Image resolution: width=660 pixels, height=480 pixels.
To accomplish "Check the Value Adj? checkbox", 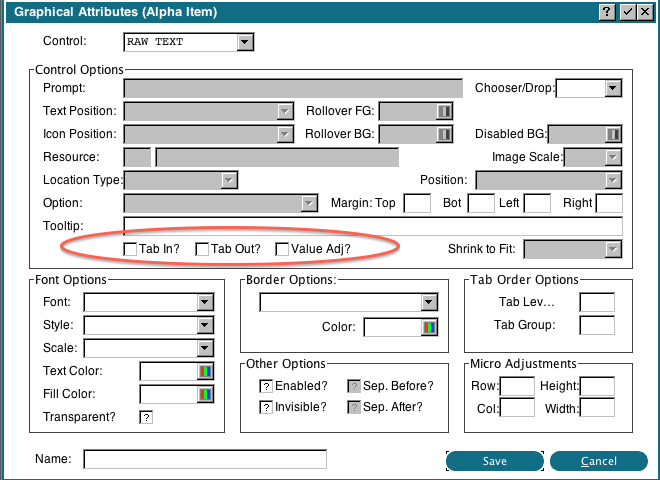I will coord(282,249).
